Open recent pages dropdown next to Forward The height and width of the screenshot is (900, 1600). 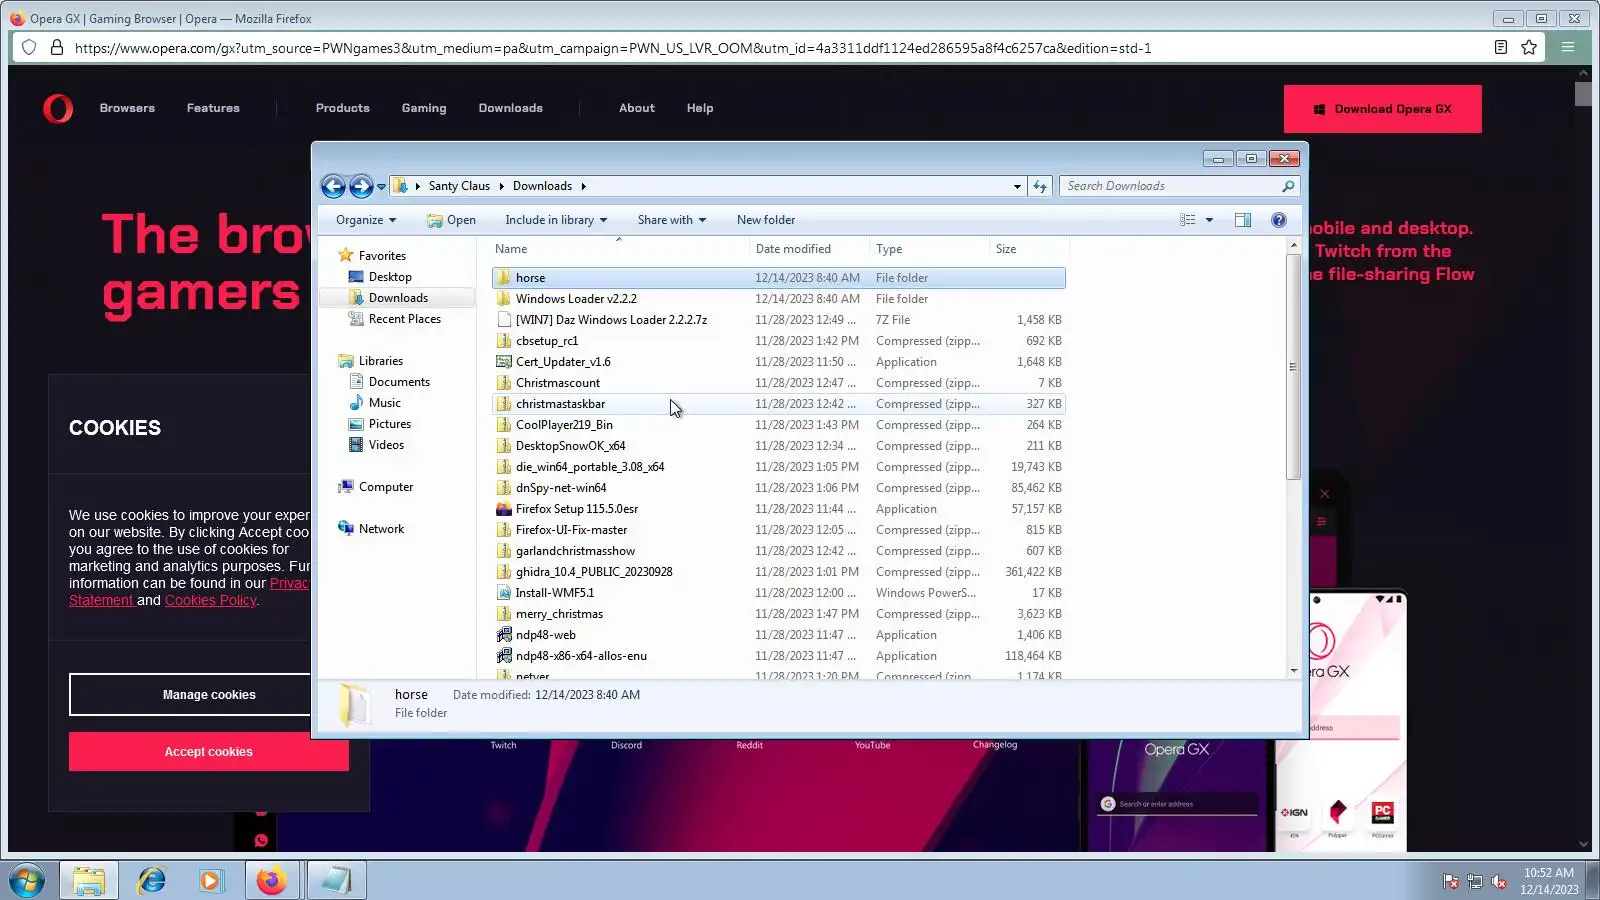click(x=381, y=186)
